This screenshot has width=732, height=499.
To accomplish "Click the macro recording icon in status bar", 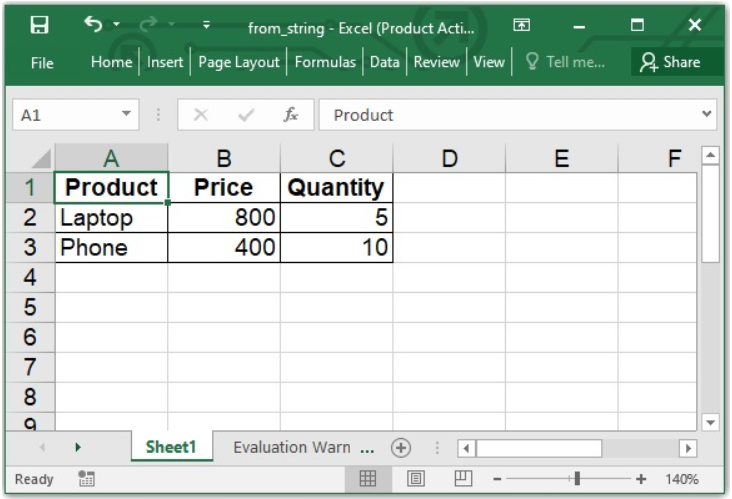I will (x=86, y=479).
